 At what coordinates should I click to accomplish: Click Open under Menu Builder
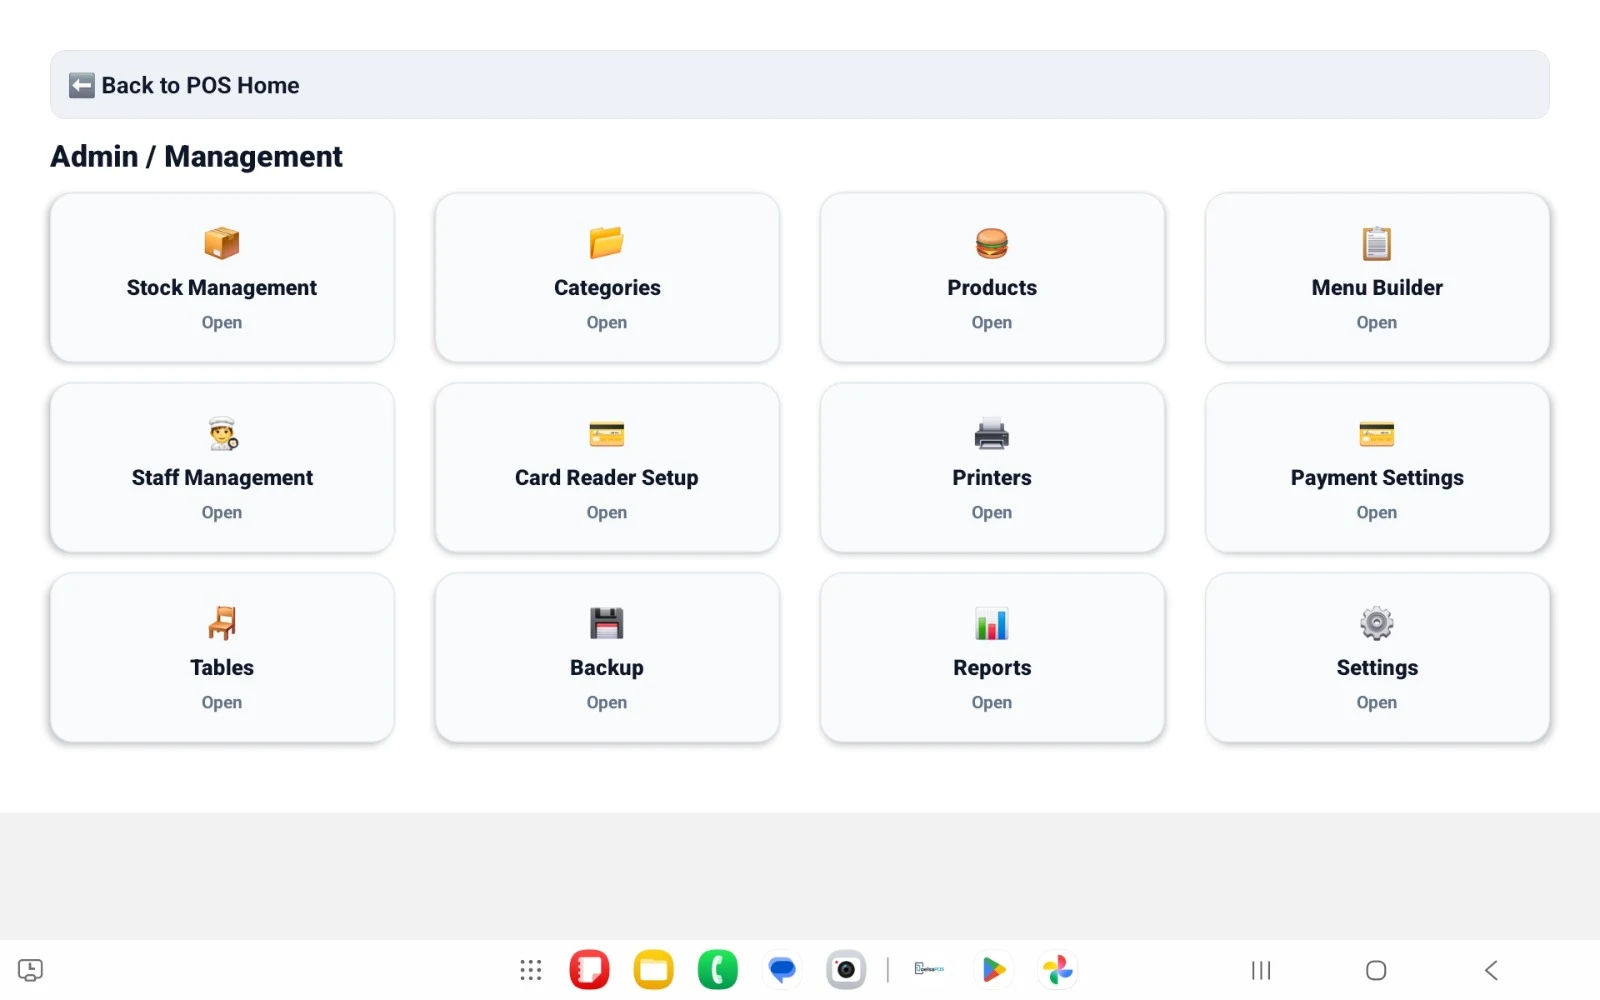pos(1376,323)
